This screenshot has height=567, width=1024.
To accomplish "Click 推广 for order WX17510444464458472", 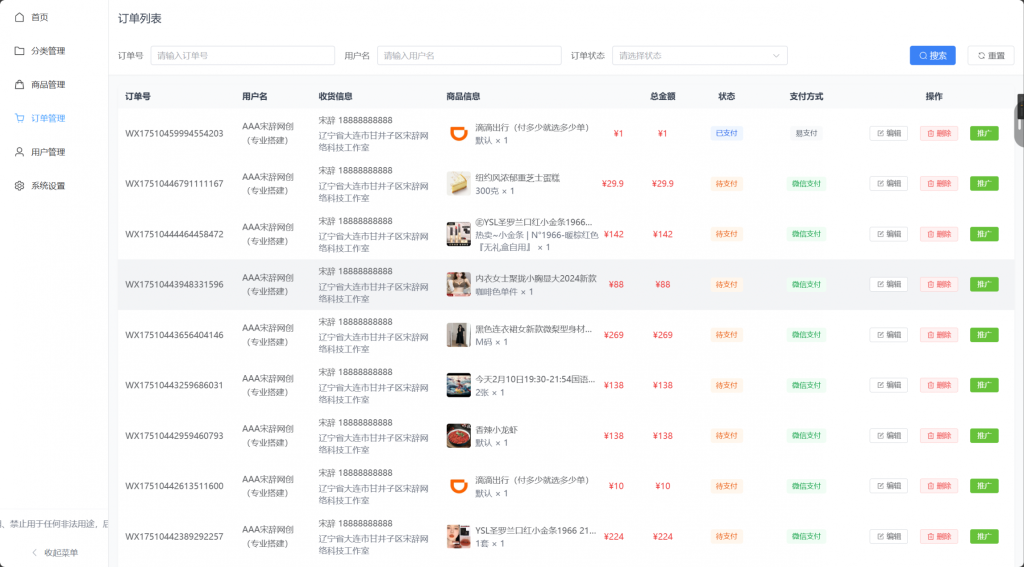I will point(984,234).
